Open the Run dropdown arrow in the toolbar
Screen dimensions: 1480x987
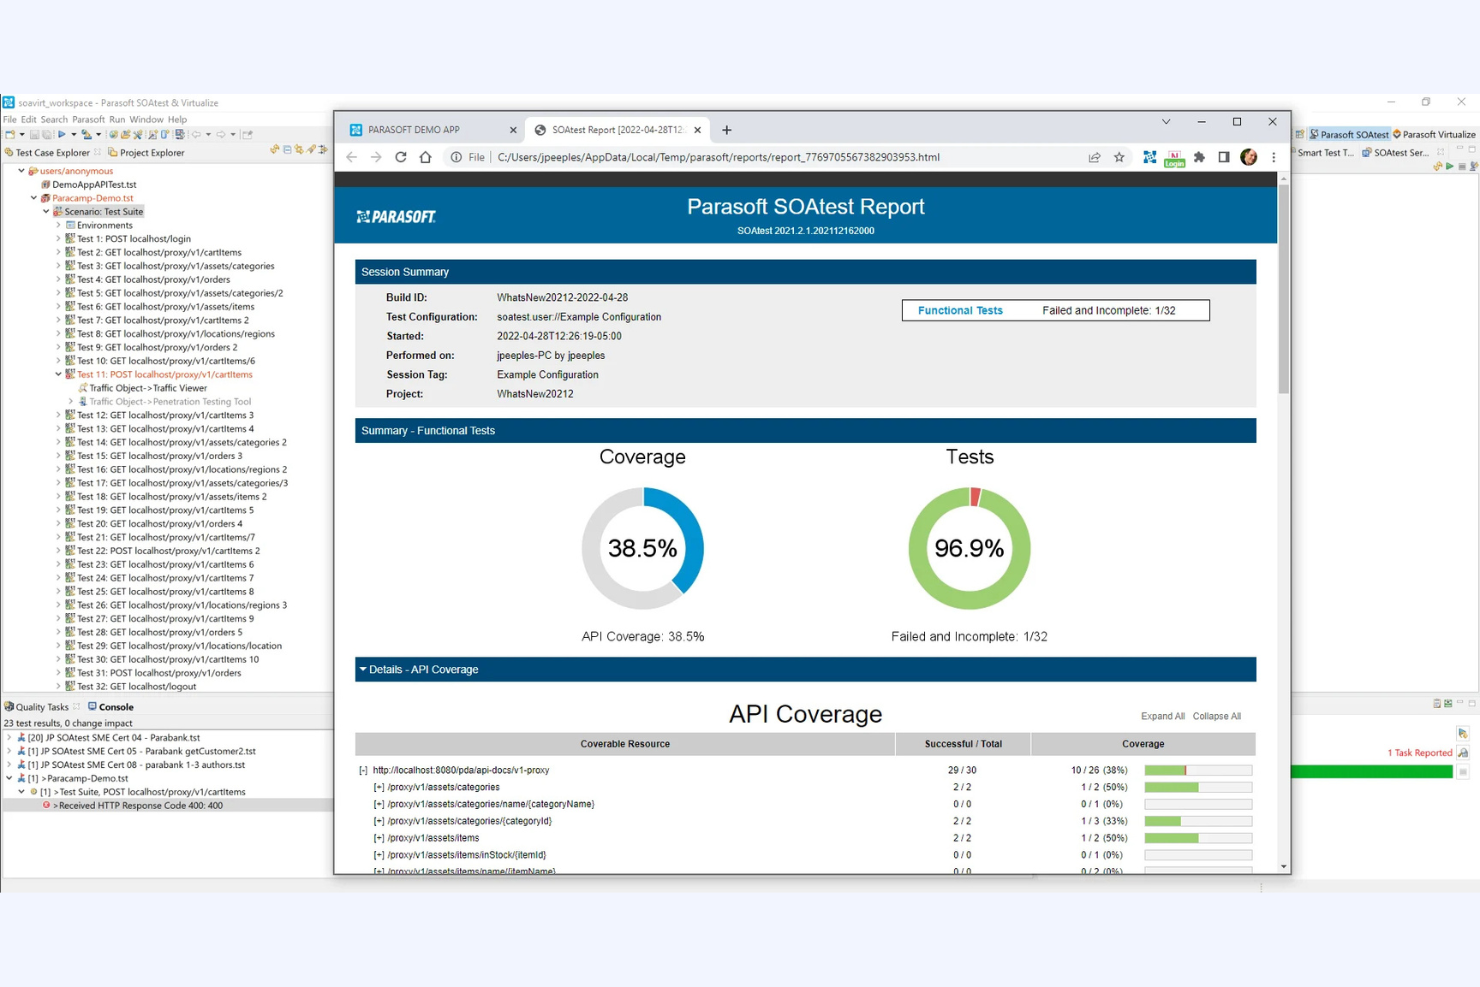(x=74, y=134)
